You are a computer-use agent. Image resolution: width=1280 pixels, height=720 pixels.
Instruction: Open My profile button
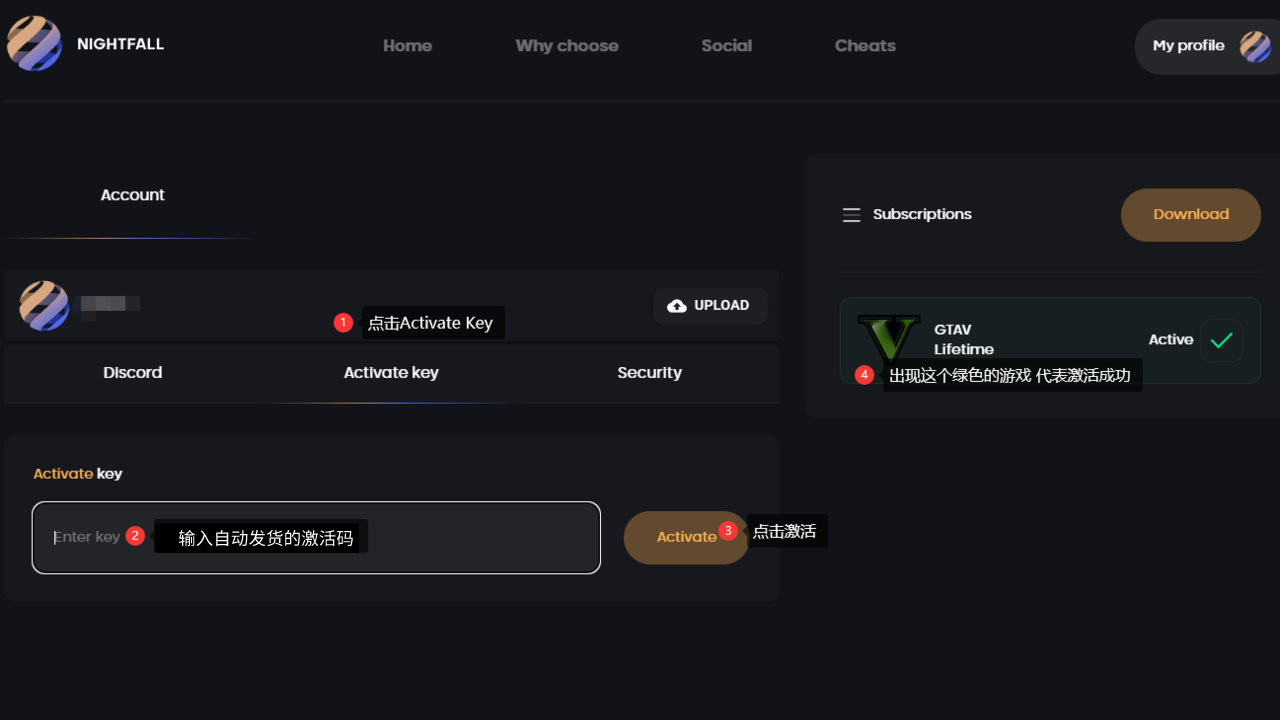pos(1188,46)
